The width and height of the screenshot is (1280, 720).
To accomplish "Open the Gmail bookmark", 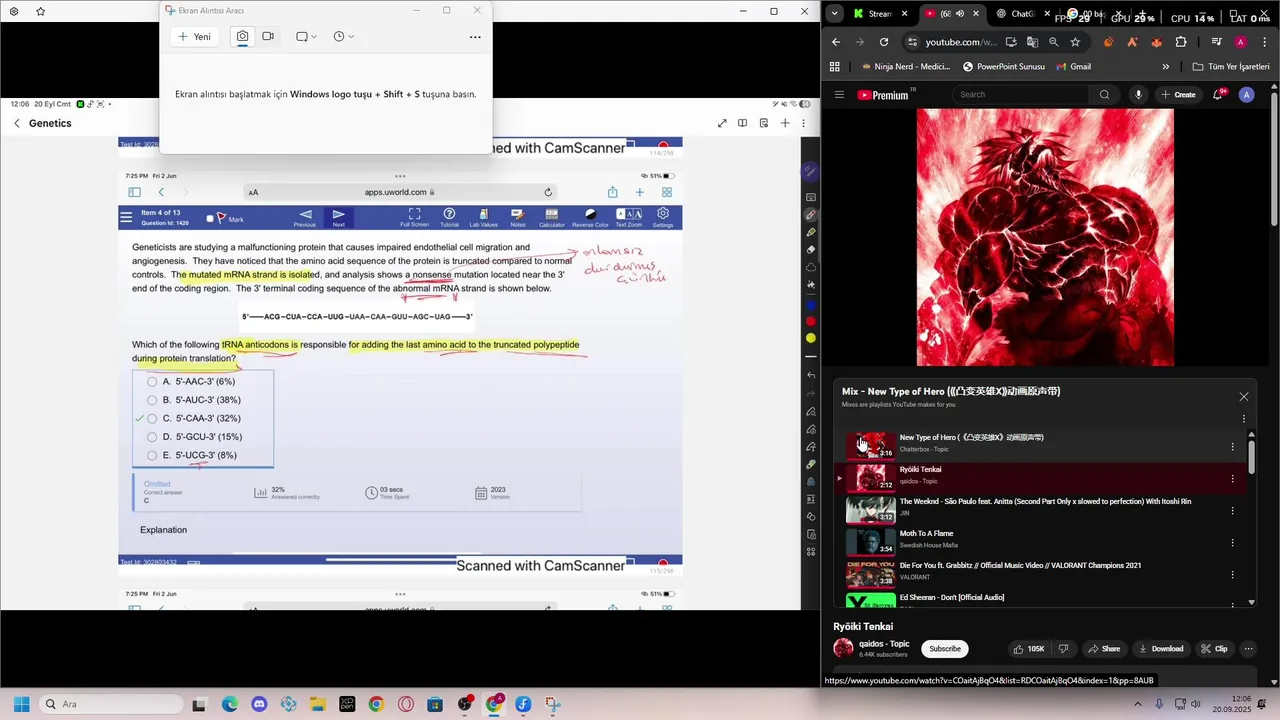I will pos(1072,67).
